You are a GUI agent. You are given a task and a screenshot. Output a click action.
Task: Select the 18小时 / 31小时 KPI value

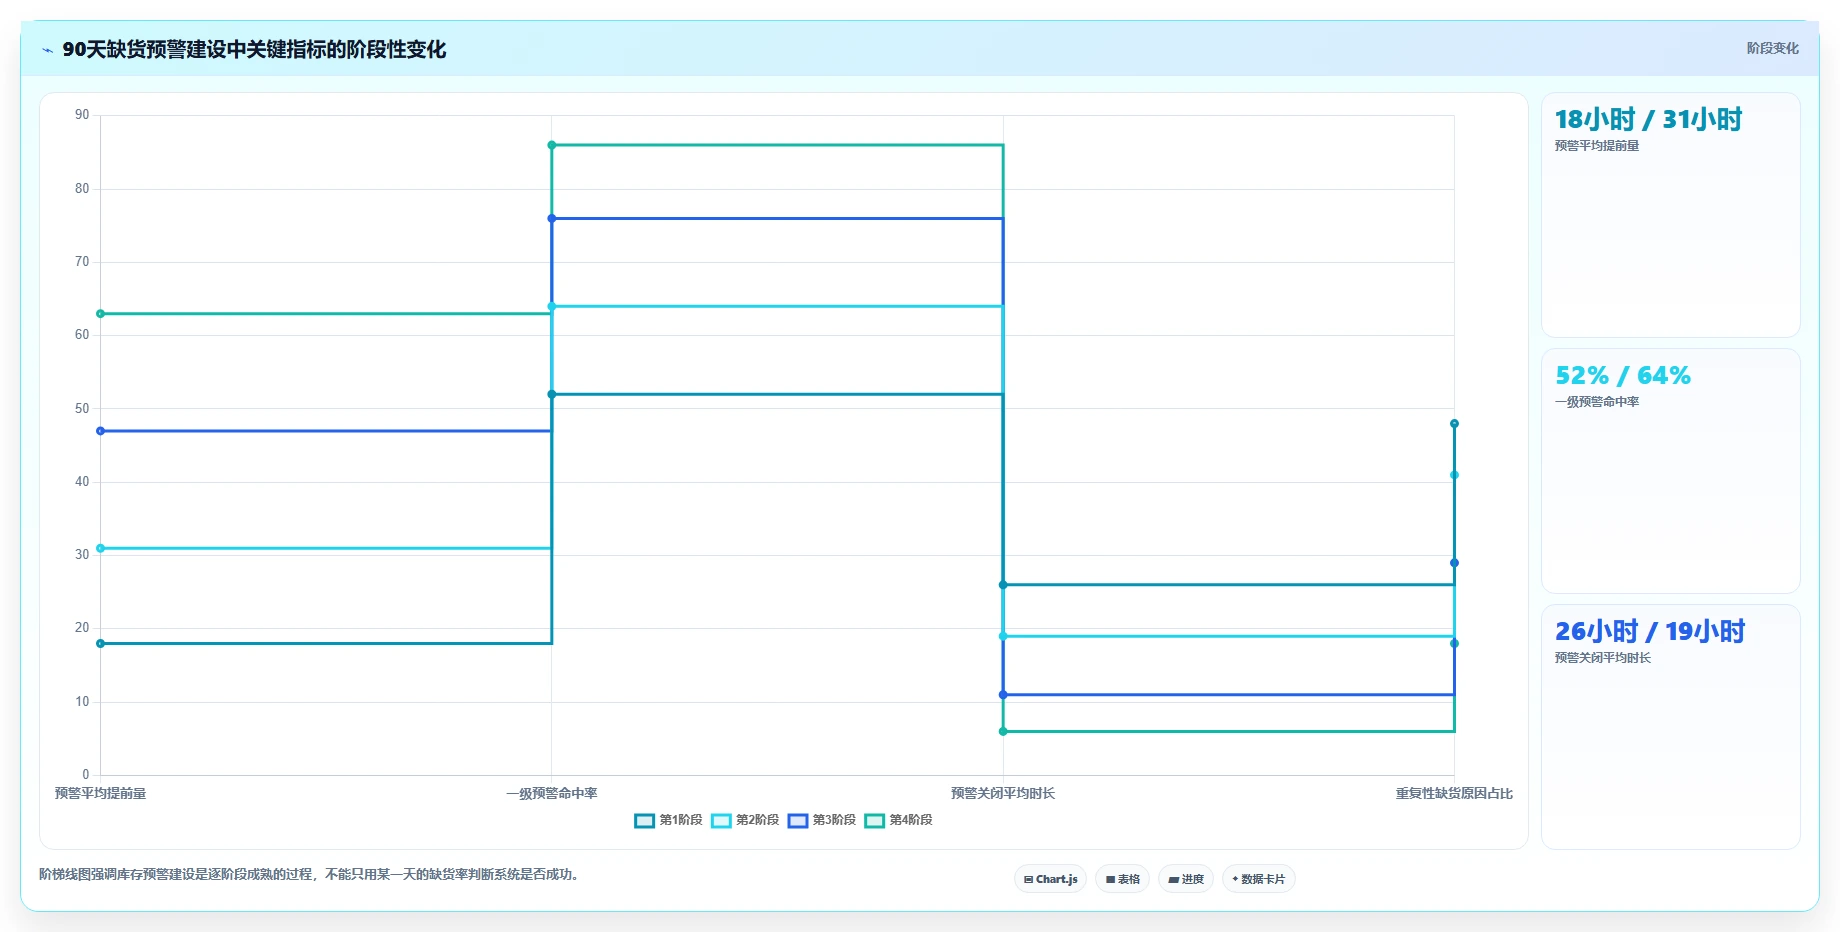[1648, 120]
